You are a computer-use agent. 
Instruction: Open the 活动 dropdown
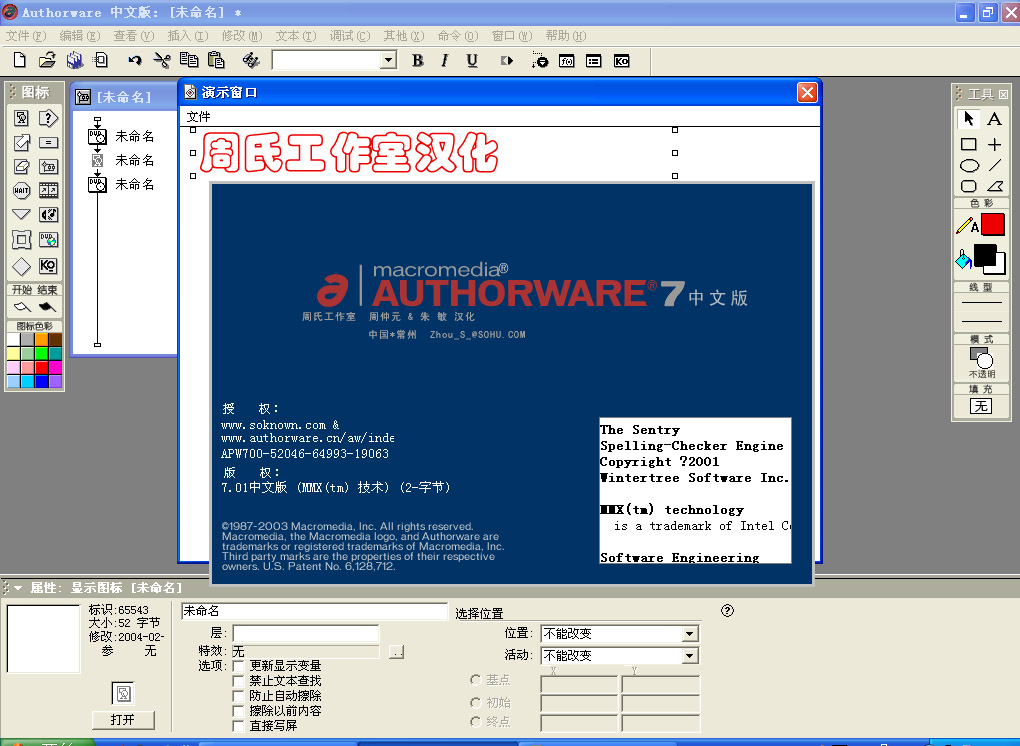[620, 655]
